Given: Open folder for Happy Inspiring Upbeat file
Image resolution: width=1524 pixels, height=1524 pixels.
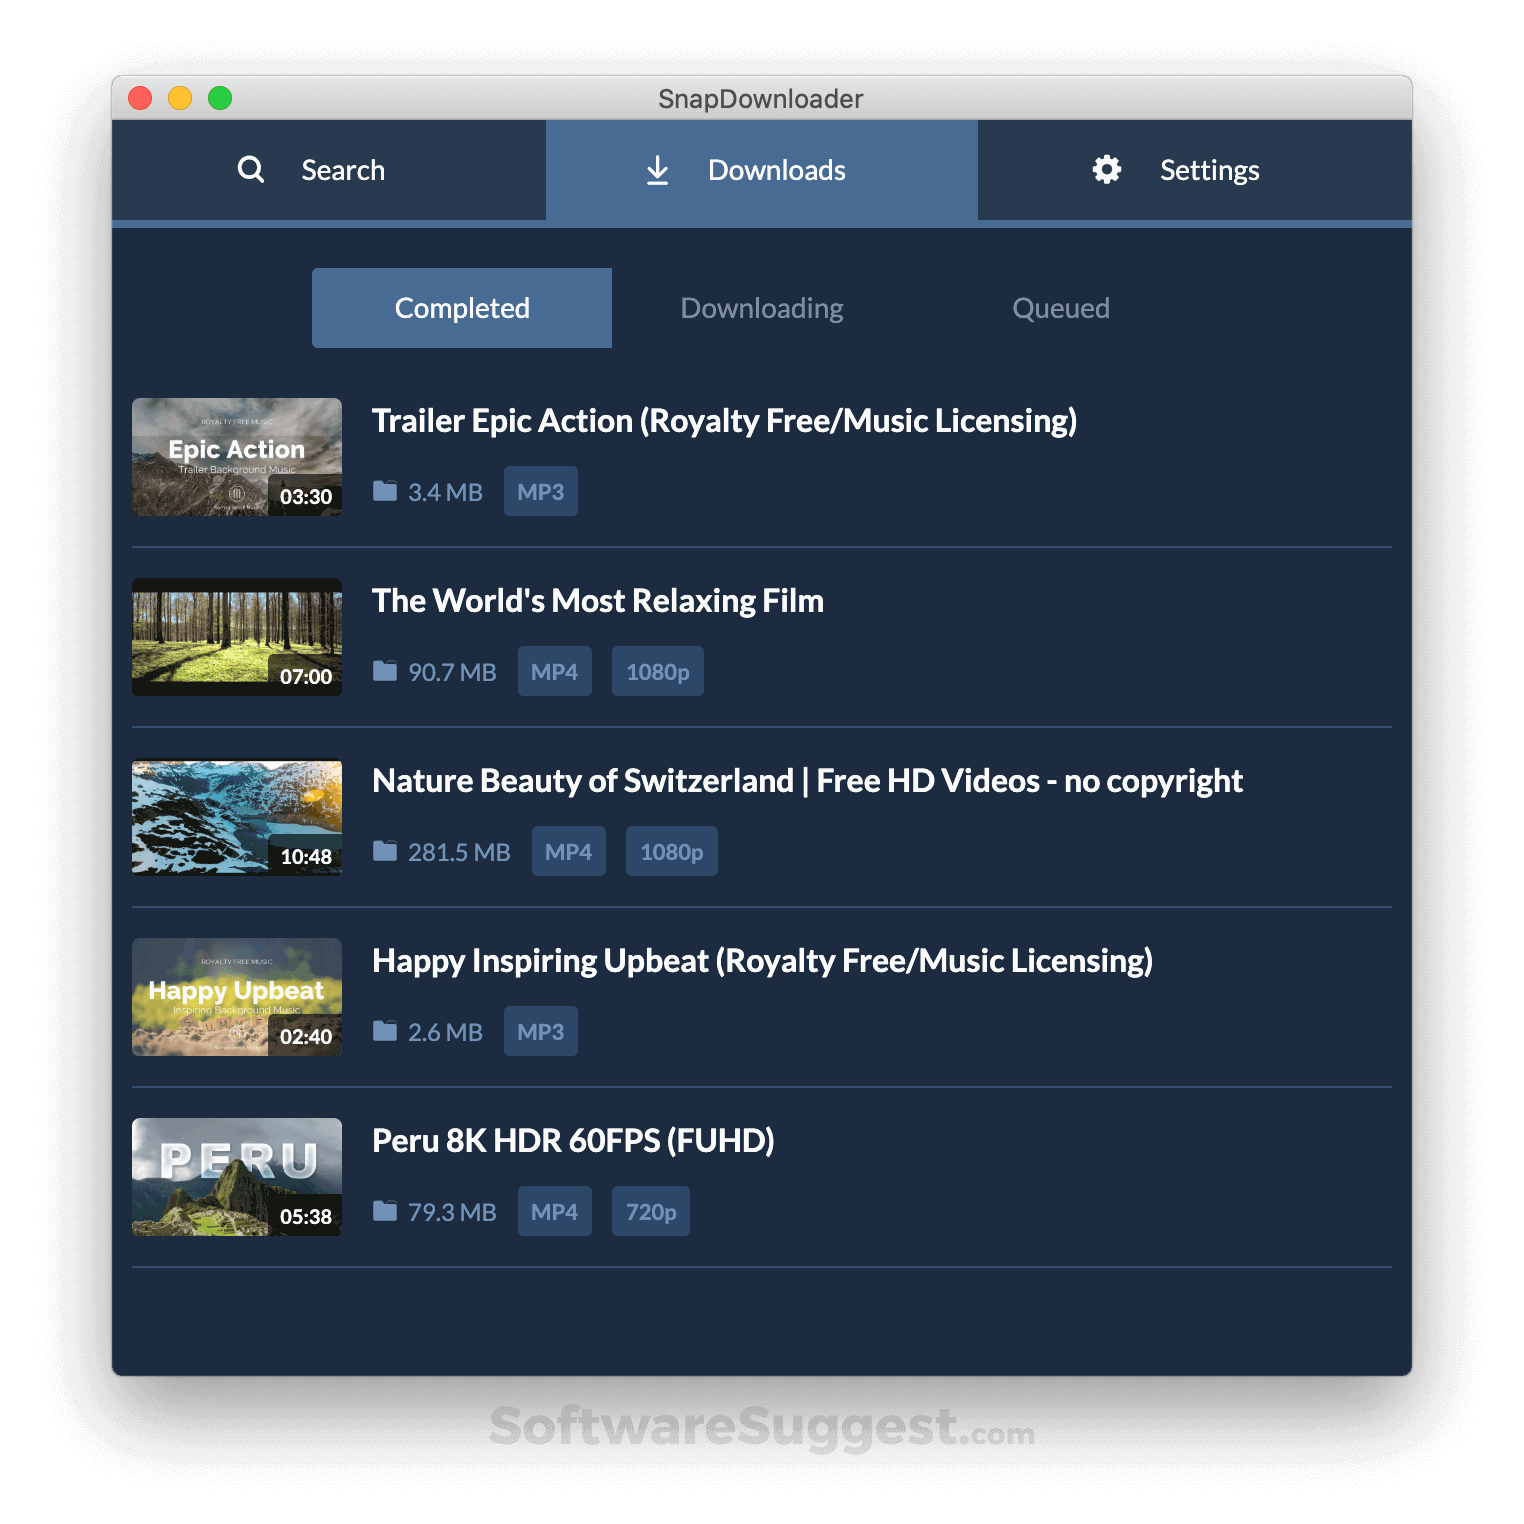Looking at the screenshot, I should point(385,1031).
